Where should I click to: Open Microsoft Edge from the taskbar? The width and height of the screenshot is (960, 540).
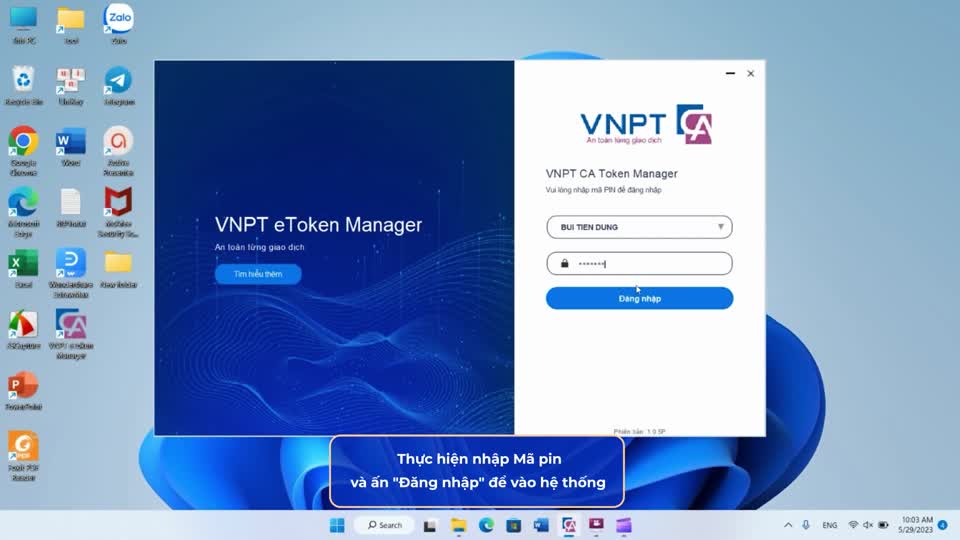pyautogui.click(x=486, y=525)
